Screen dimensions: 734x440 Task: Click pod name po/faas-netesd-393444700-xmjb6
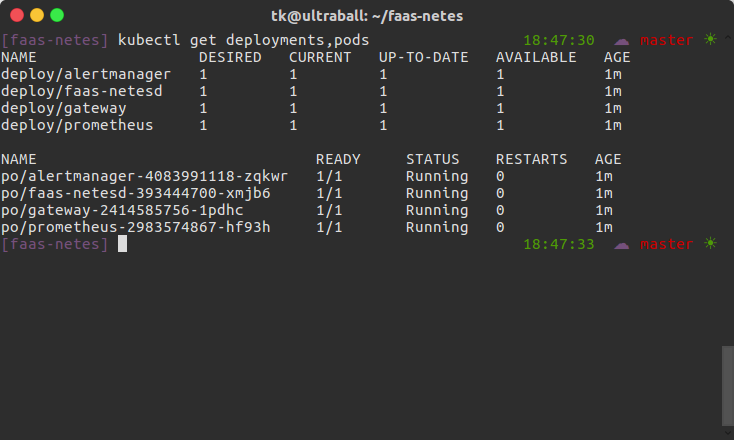coord(135,193)
